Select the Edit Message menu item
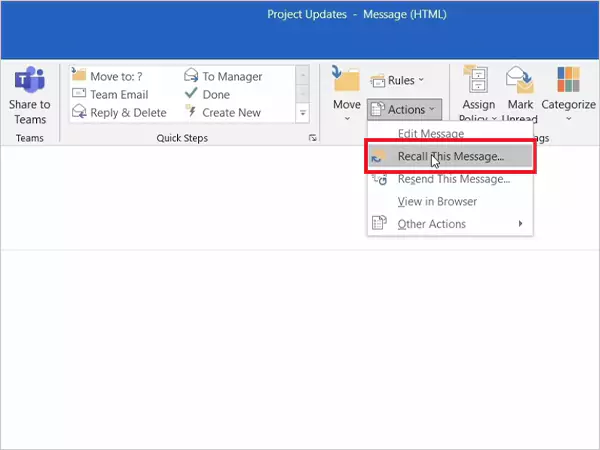The image size is (600, 450). 450,133
